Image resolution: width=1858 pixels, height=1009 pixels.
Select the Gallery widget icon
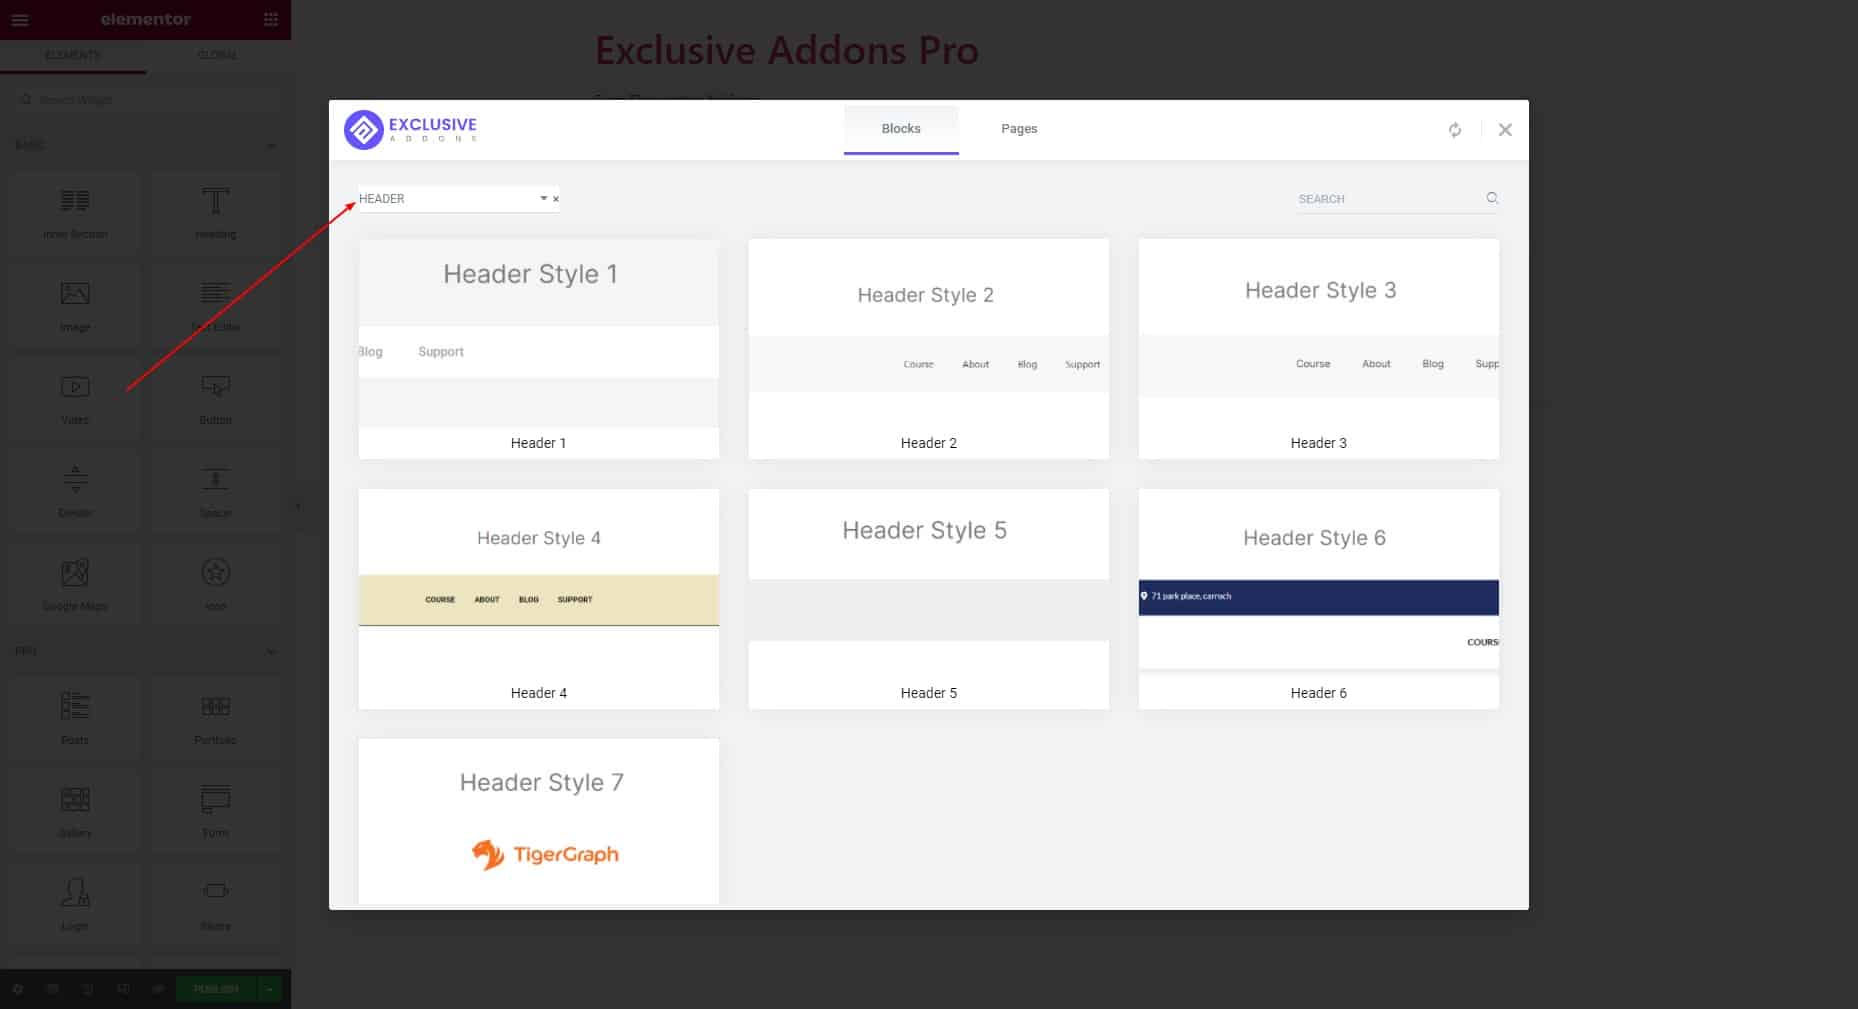tap(75, 799)
